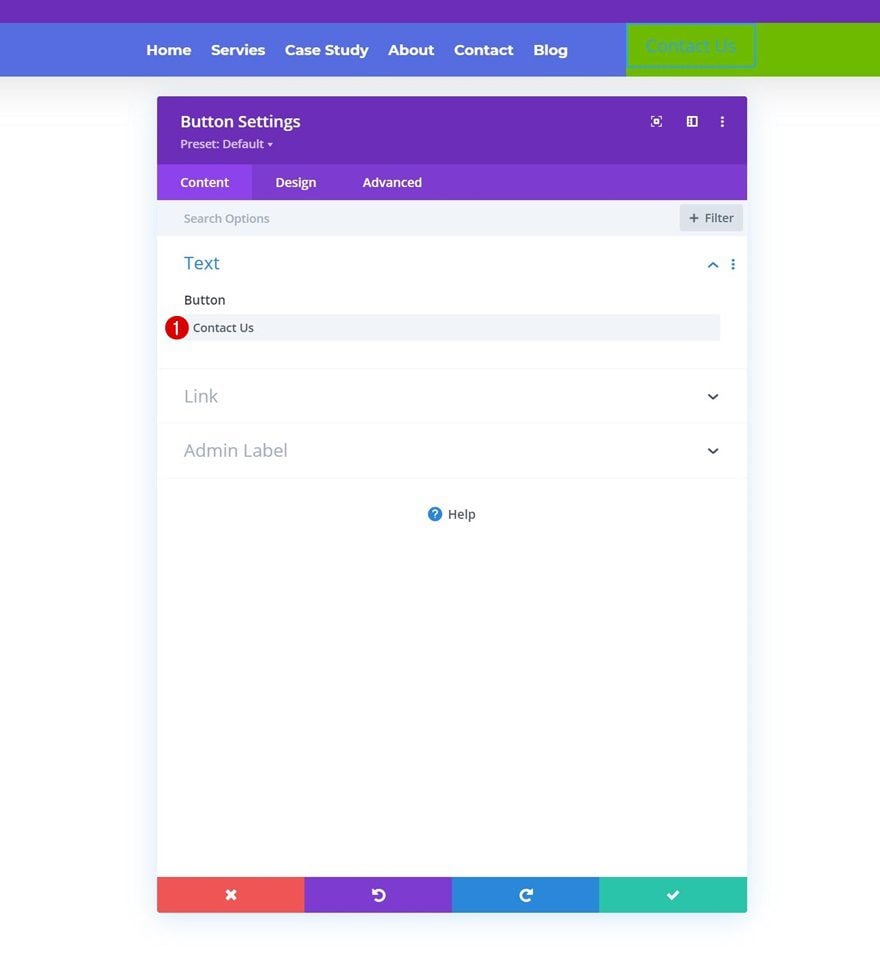Expand the Admin Label section

(x=452, y=451)
